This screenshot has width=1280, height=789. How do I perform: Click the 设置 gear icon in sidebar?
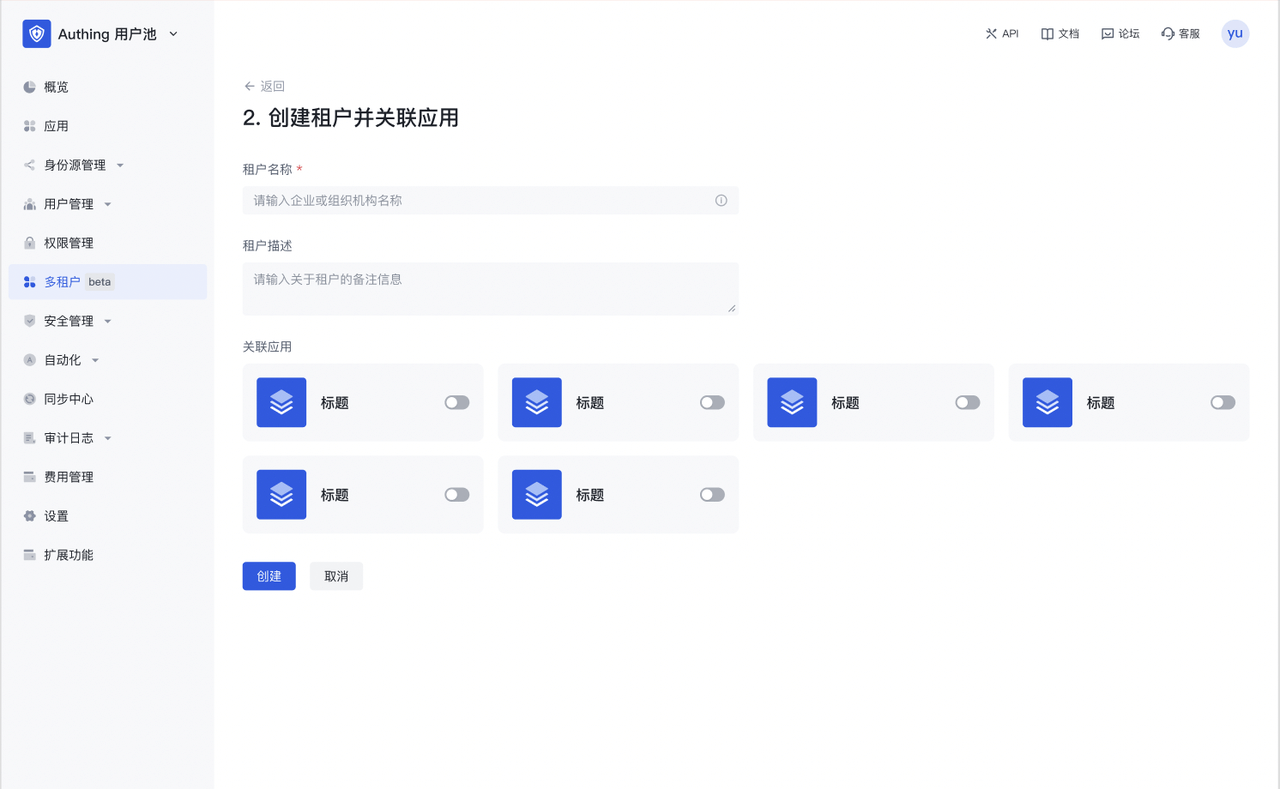tap(30, 516)
